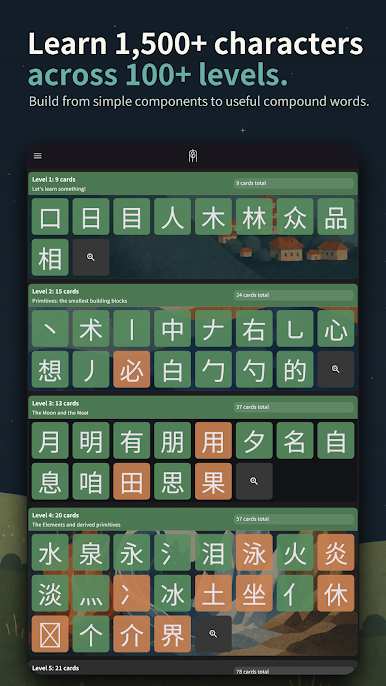This screenshot has height=686, width=386.
Task: Select the orange 炎 character card
Action: [x=336, y=553]
